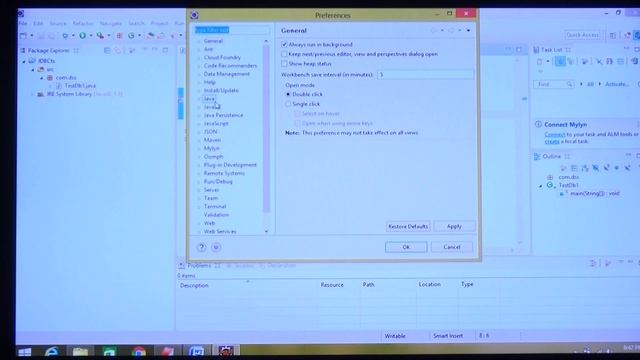Image resolution: width=640 pixels, height=360 pixels.
Task: Select Code Recommenders preference category
Action: [x=230, y=66]
